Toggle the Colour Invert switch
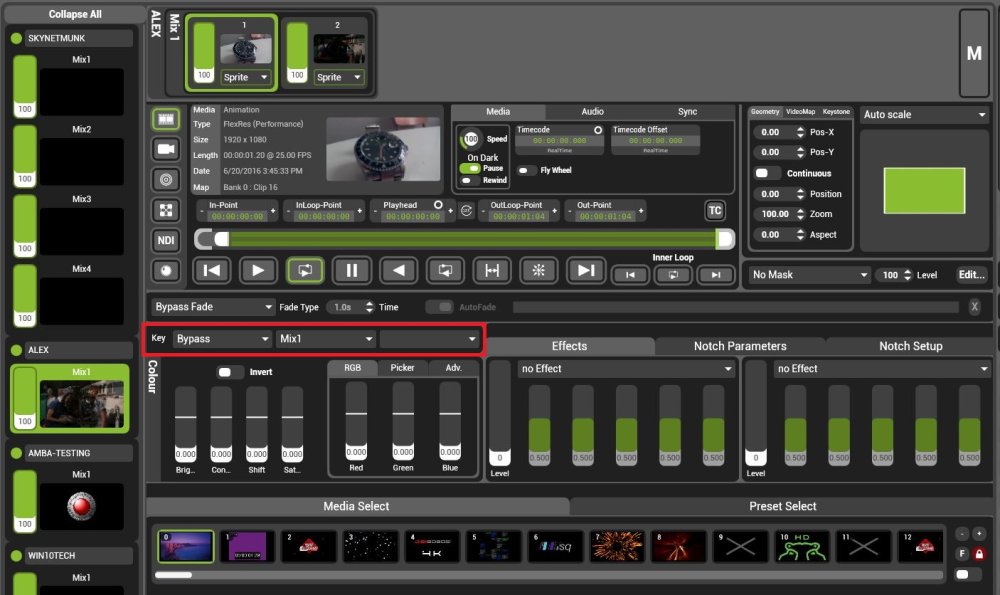Viewport: 1000px width, 595px height. point(230,372)
